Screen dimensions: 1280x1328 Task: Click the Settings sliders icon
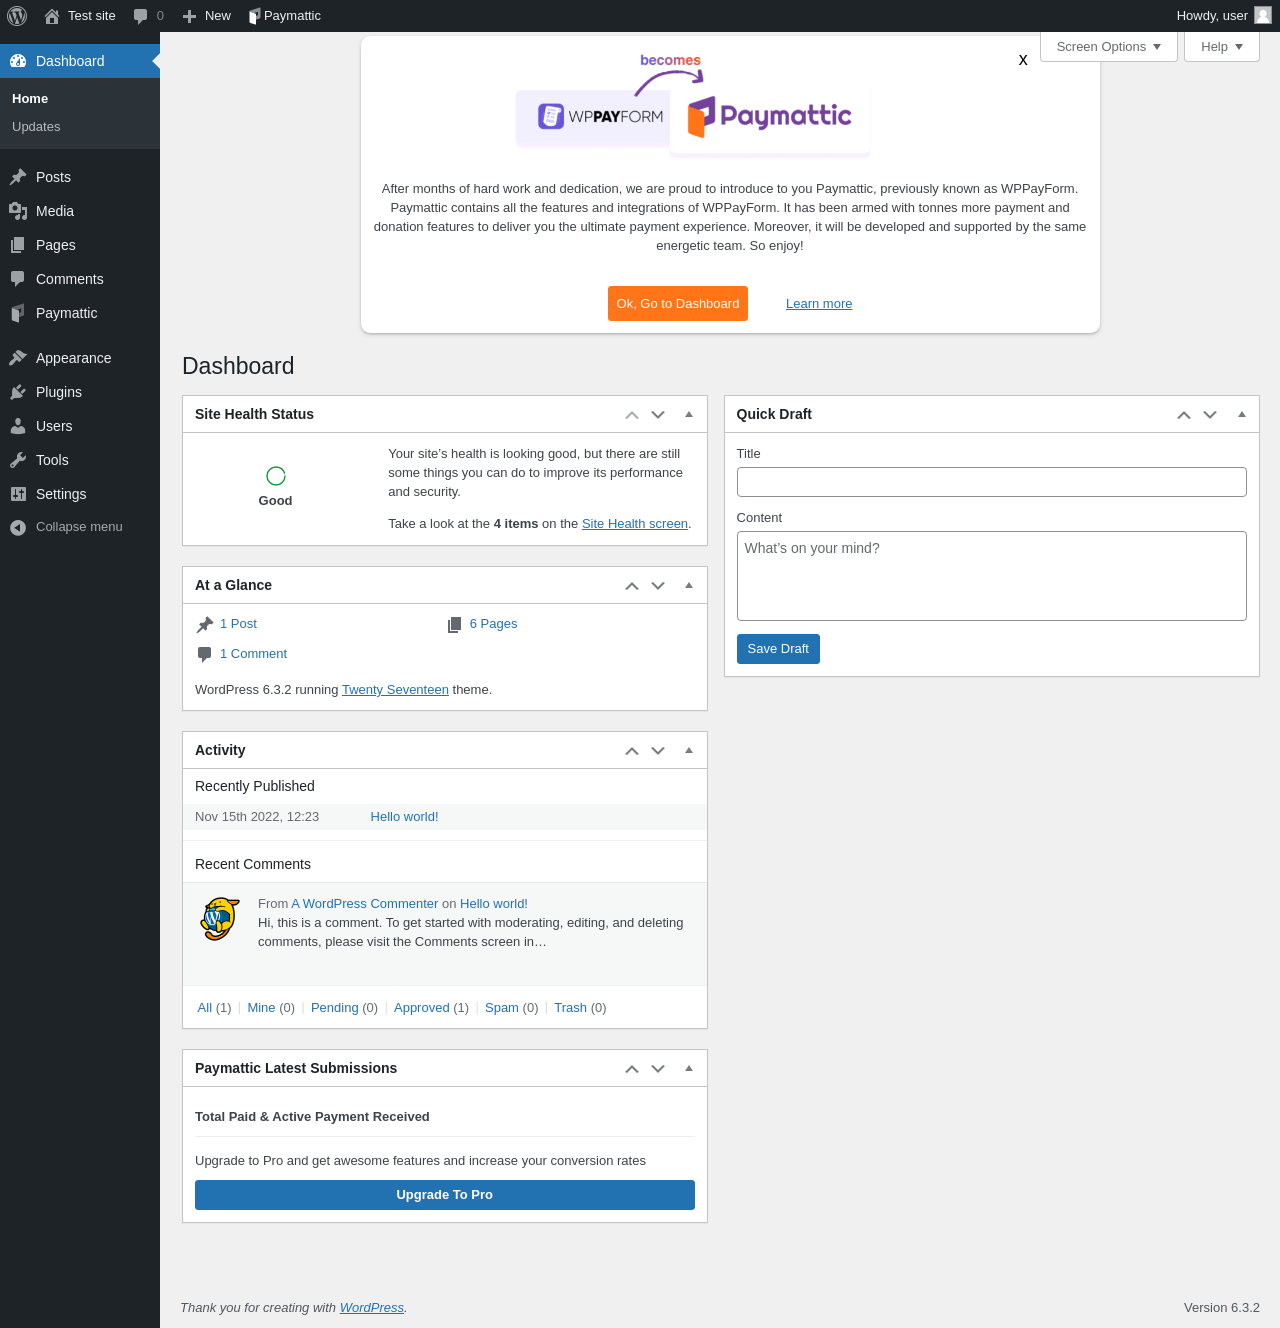point(18,494)
